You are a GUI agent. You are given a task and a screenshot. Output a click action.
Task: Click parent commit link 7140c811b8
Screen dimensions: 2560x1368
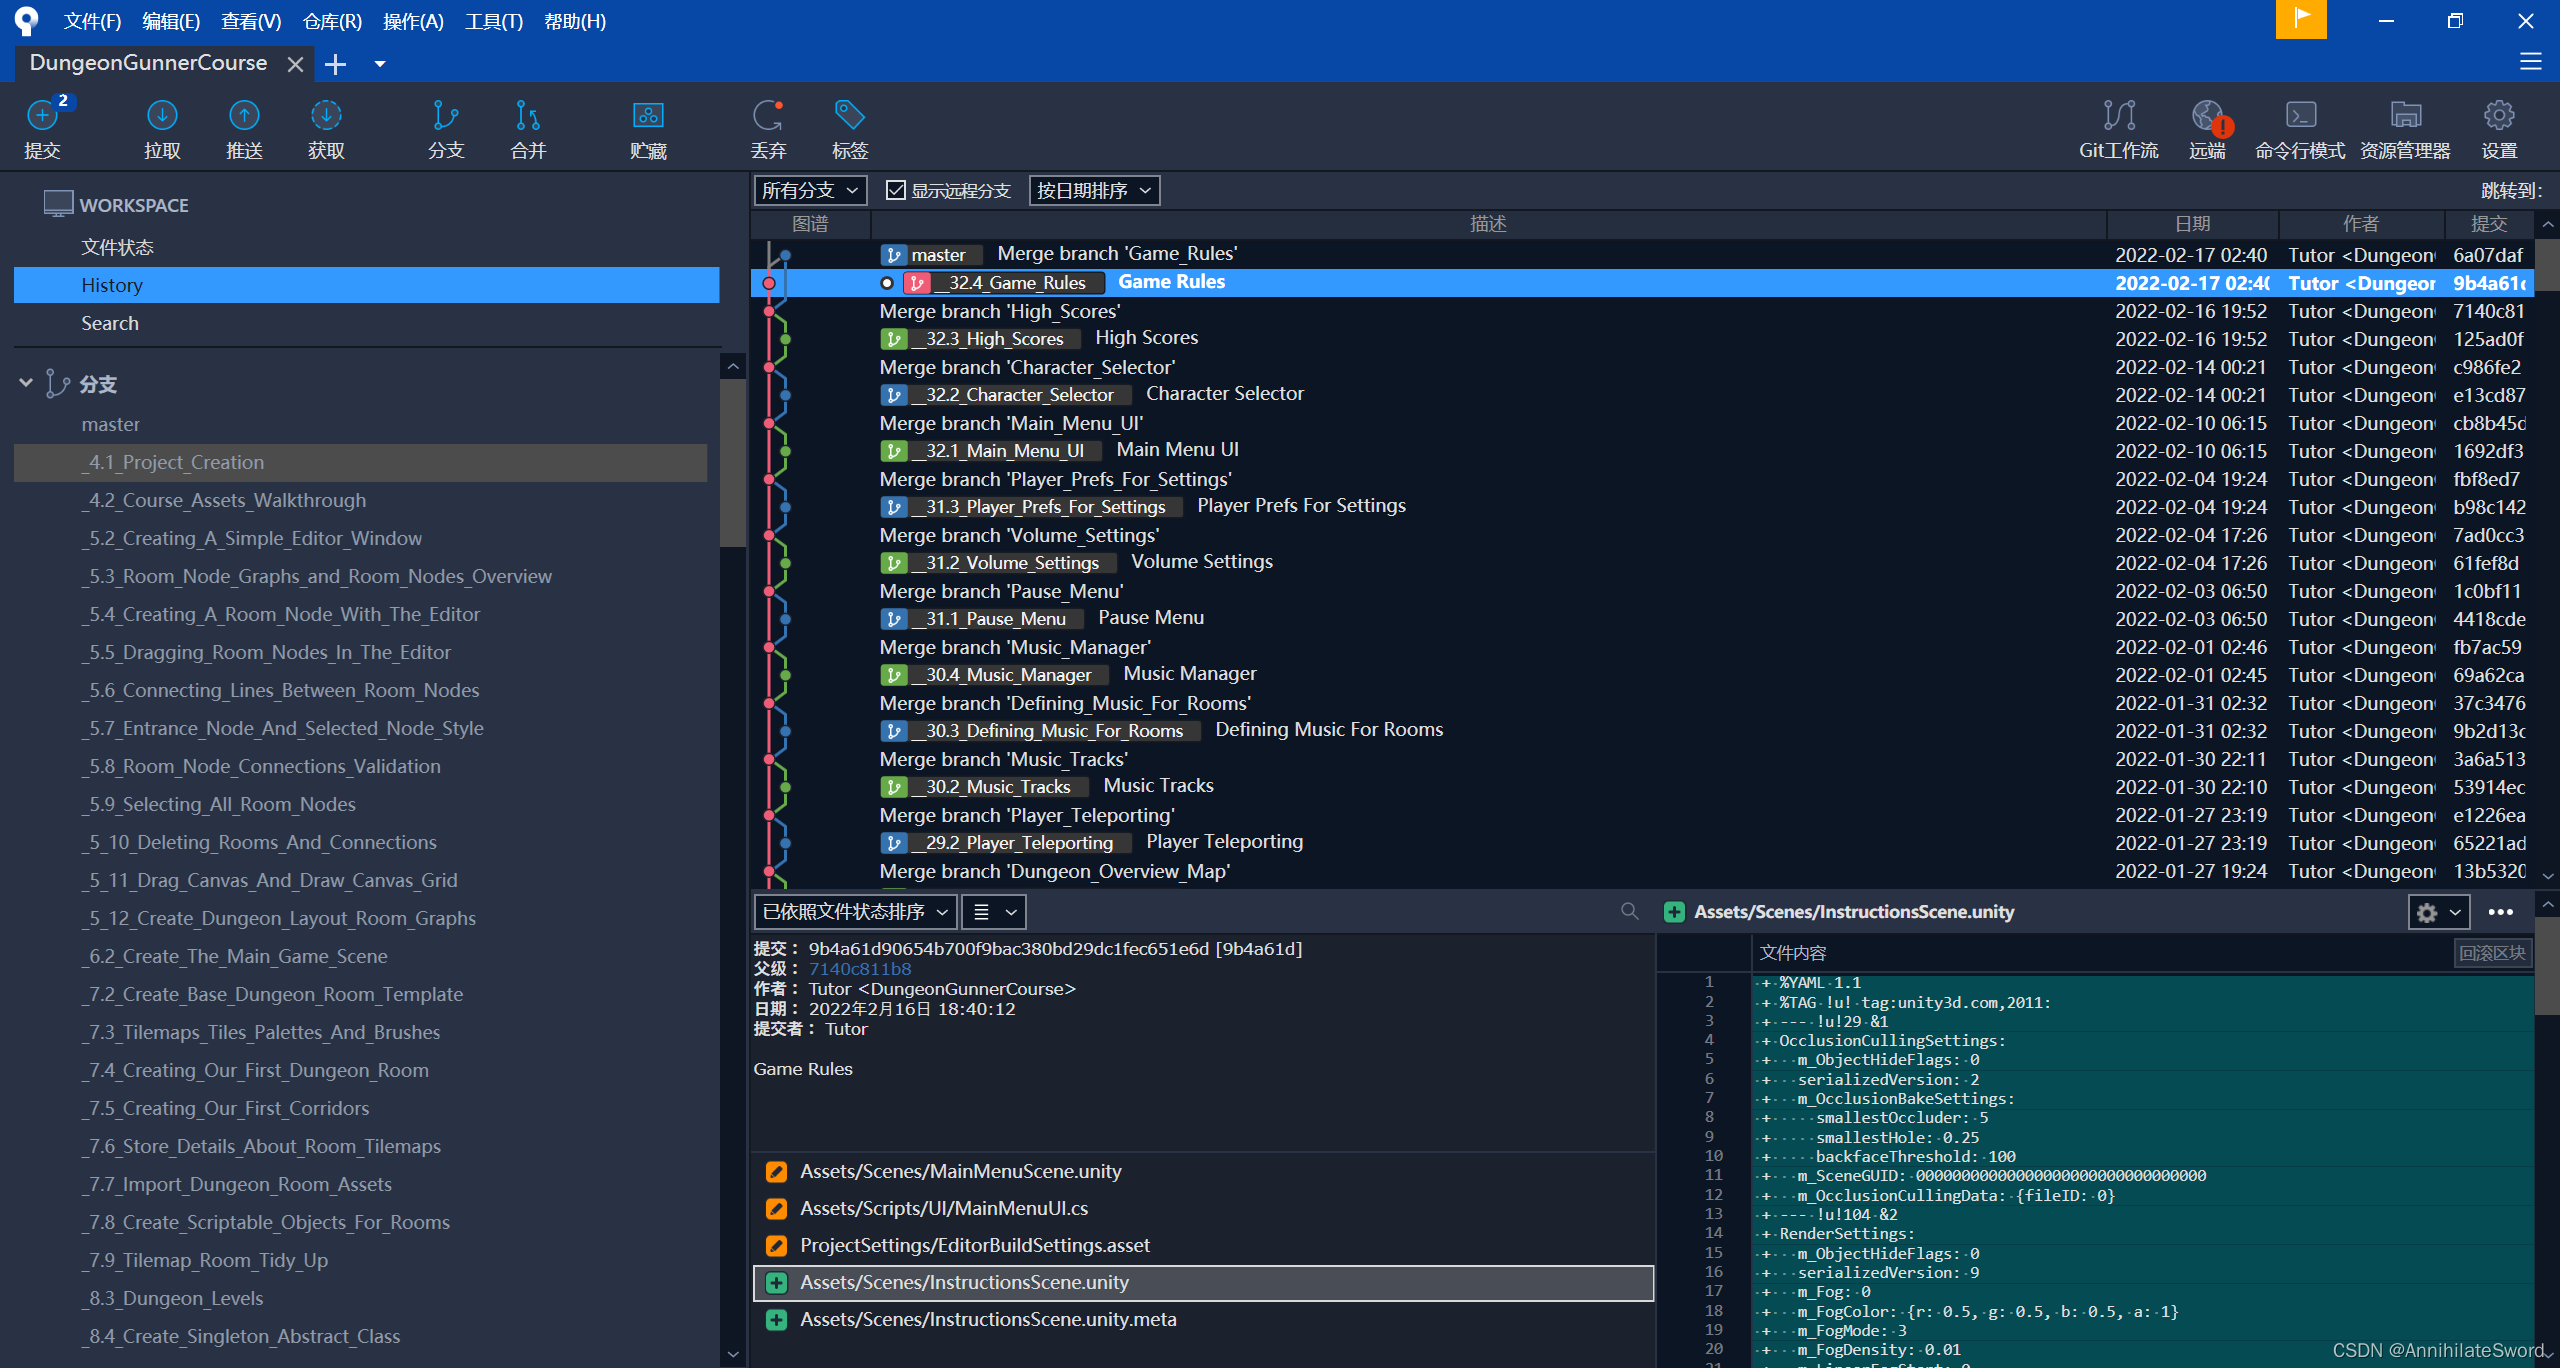click(x=860, y=969)
